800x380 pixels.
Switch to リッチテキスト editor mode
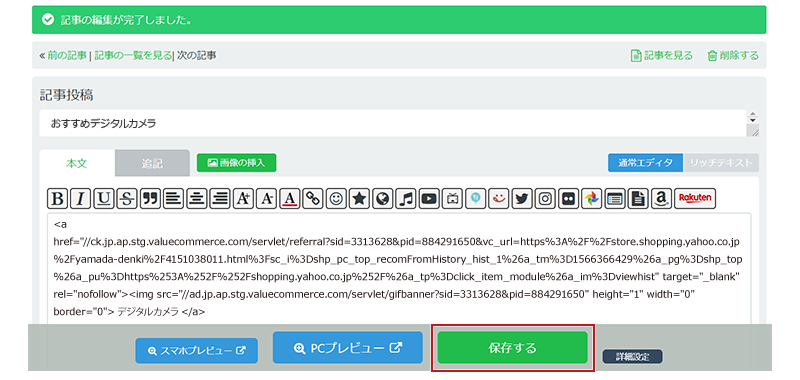tap(721, 163)
